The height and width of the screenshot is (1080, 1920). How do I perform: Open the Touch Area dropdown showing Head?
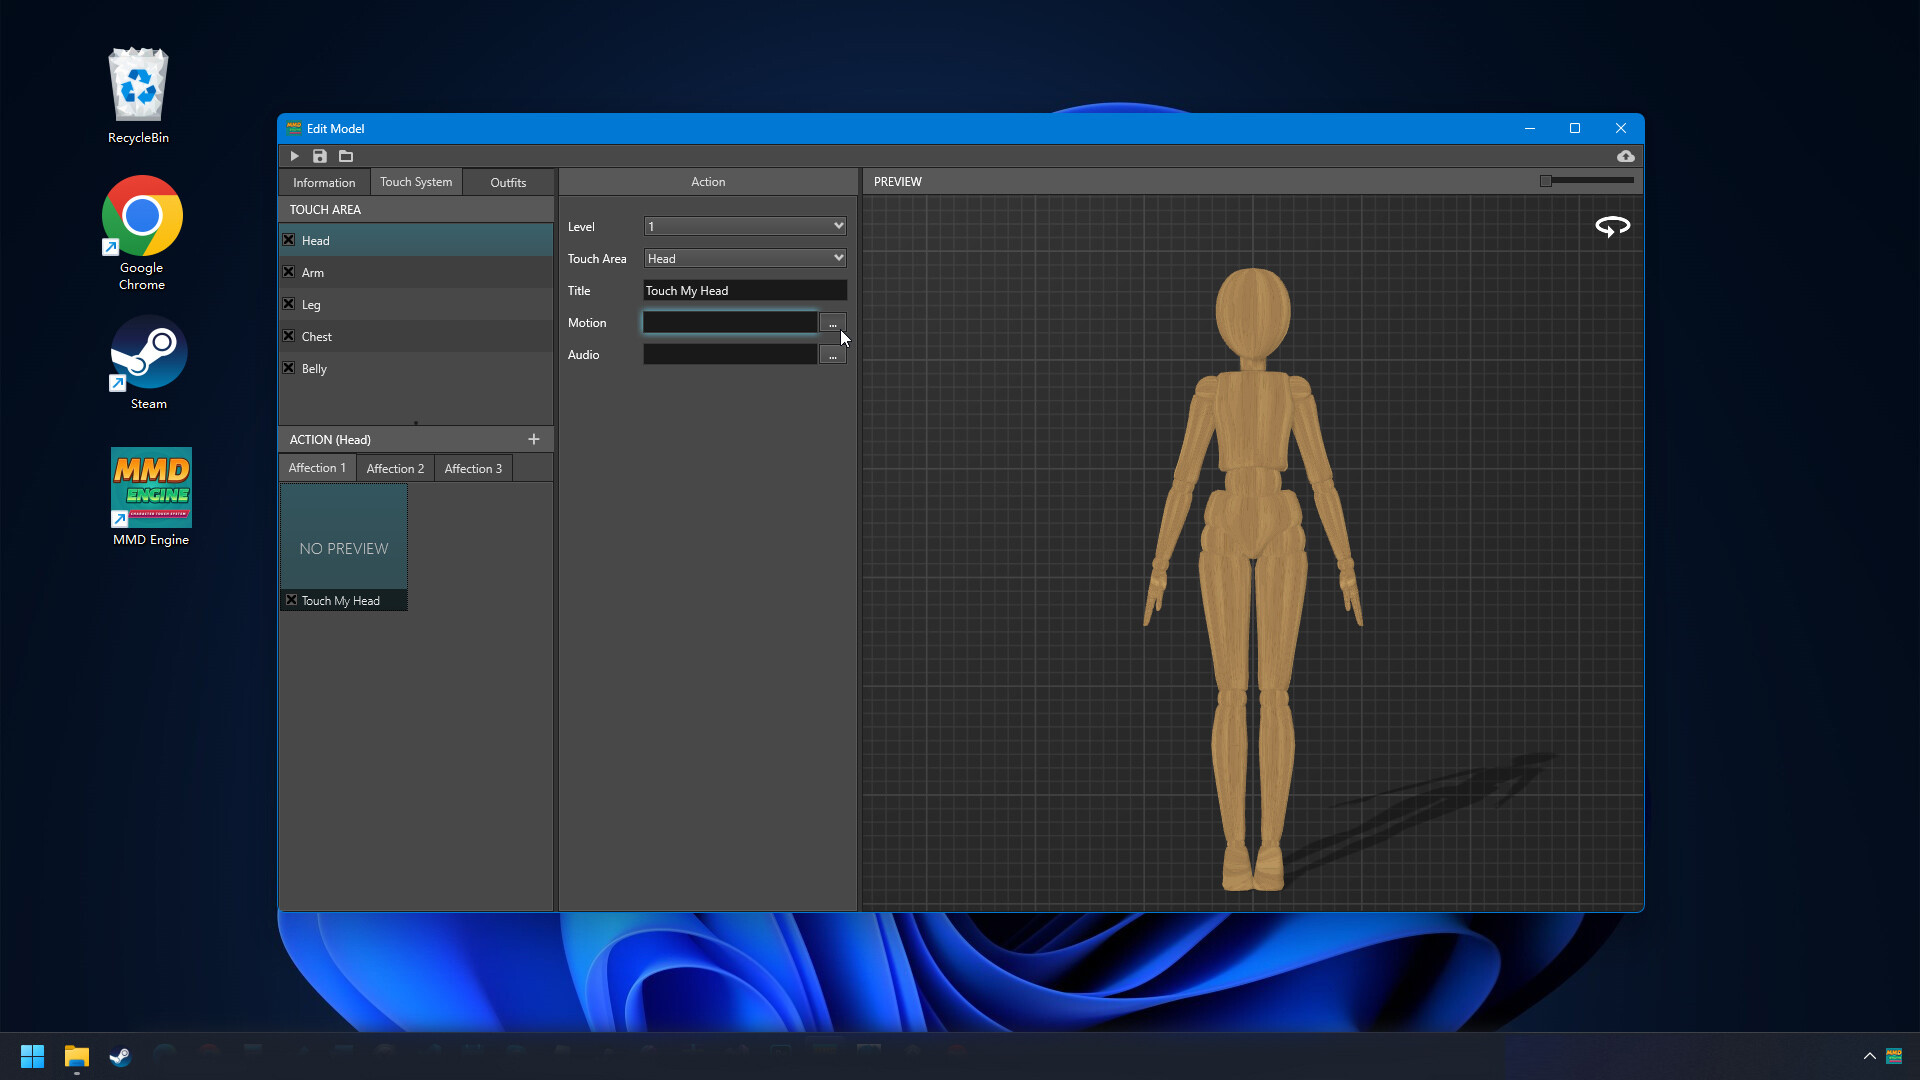pos(744,257)
